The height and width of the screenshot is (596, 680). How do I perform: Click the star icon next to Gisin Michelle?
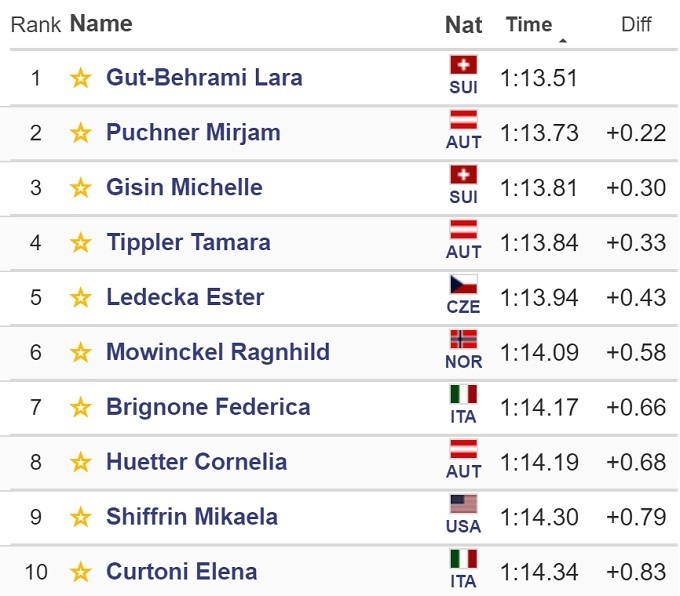point(81,188)
